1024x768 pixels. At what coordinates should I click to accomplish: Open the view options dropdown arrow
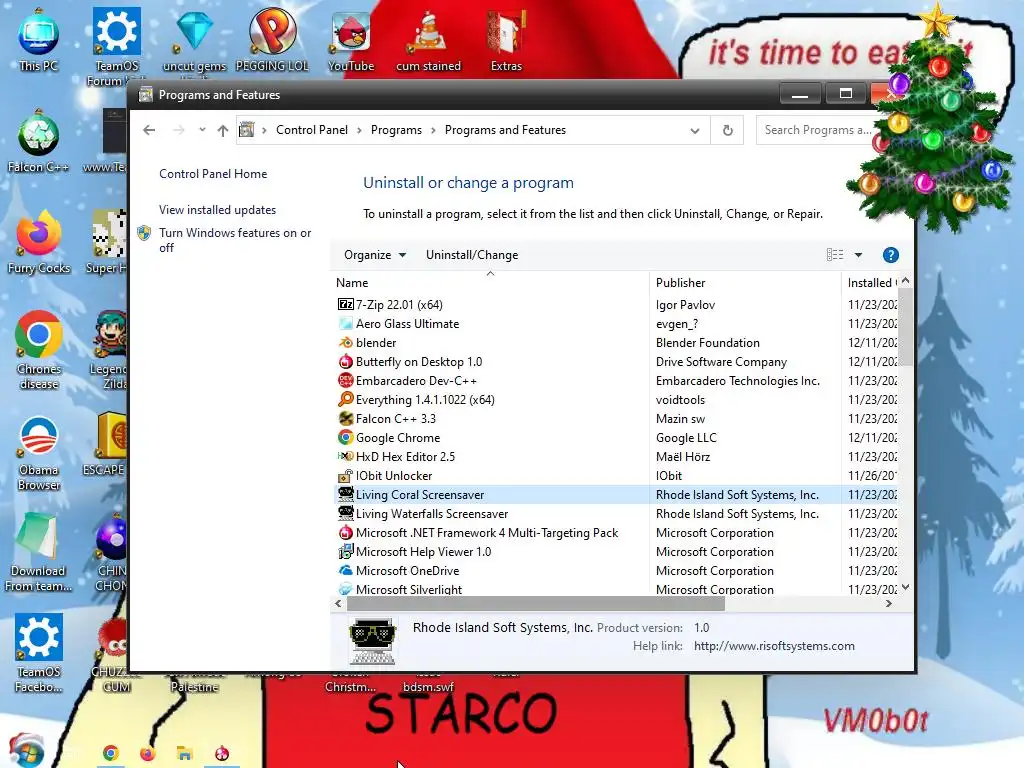[x=858, y=255]
